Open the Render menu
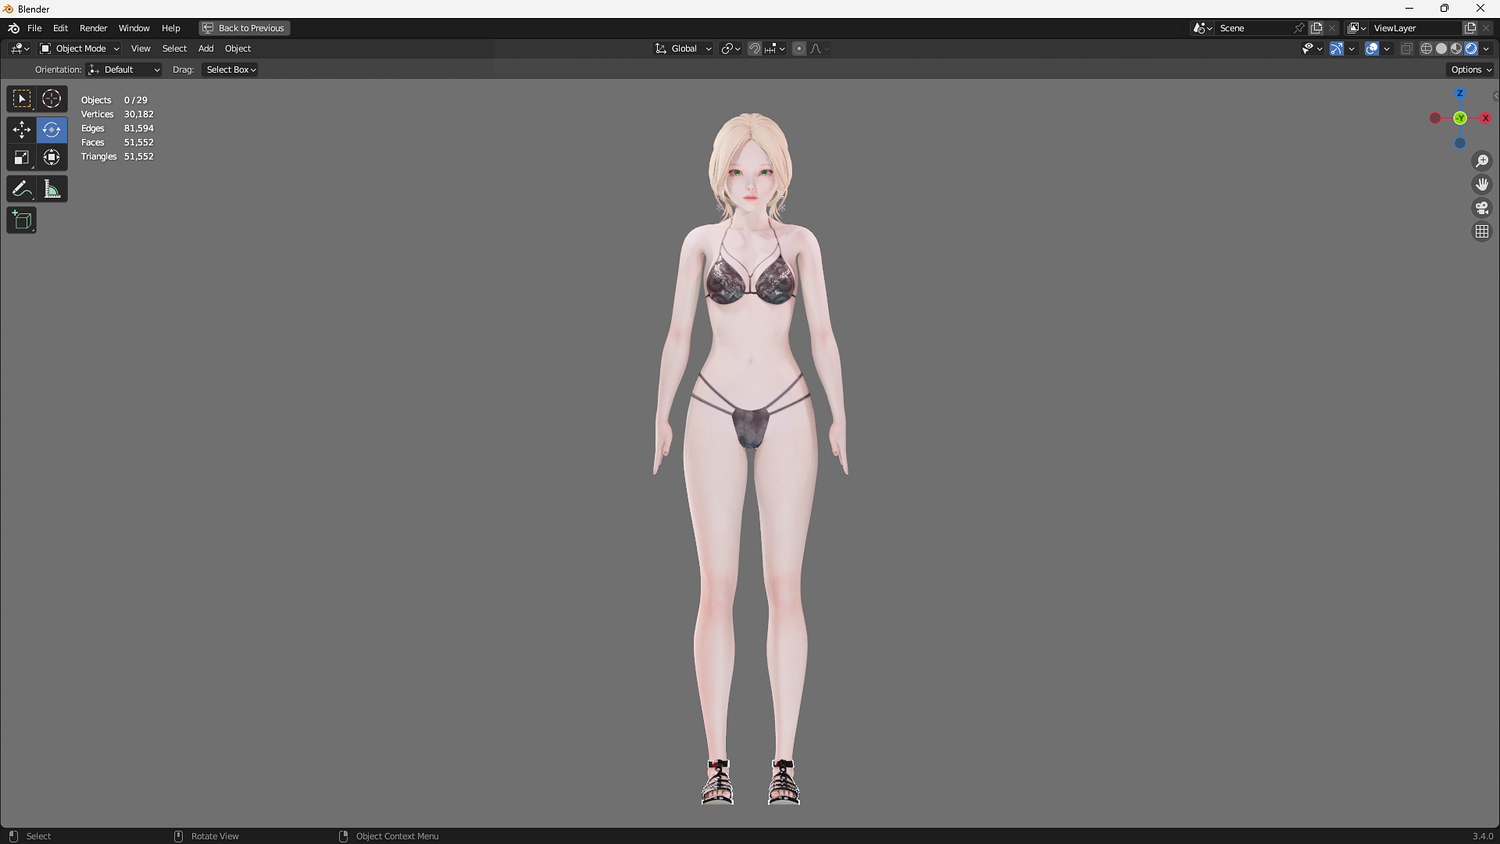The image size is (1500, 844). 93,28
